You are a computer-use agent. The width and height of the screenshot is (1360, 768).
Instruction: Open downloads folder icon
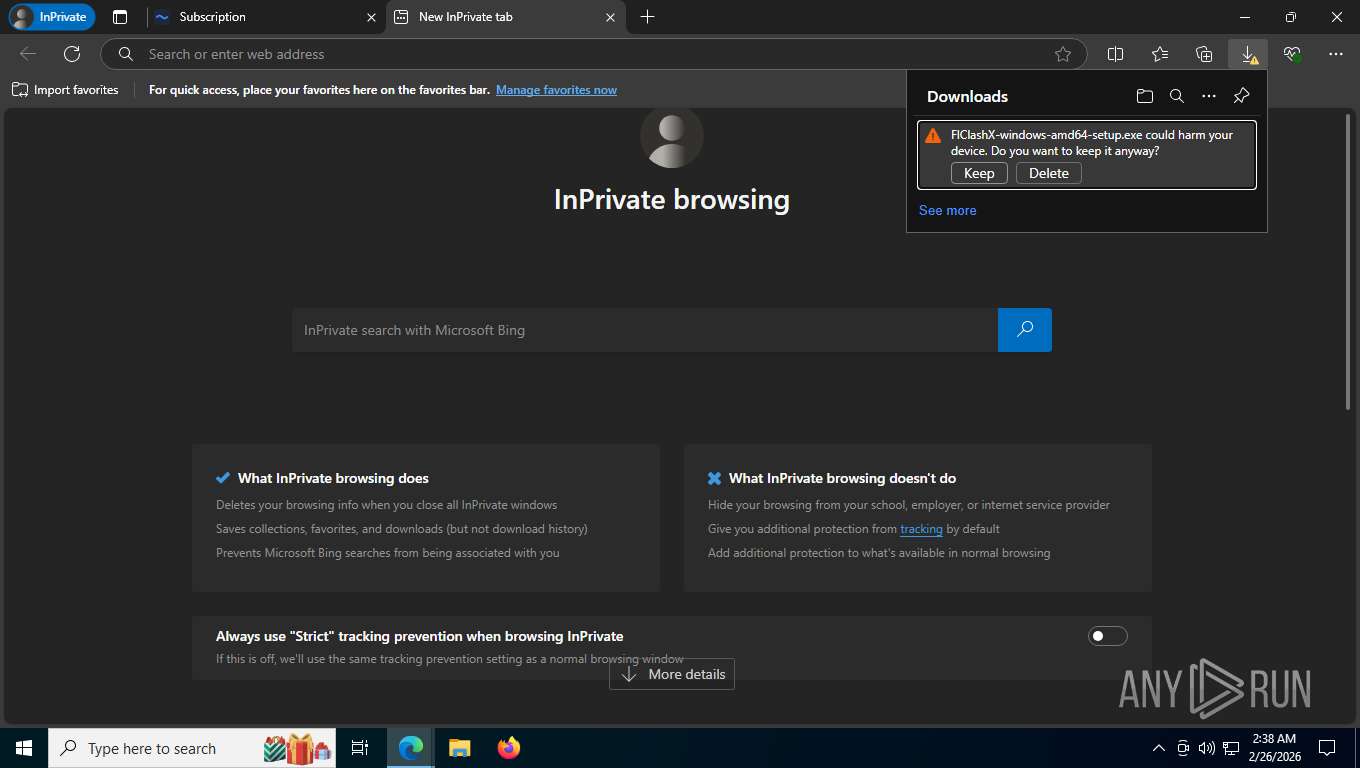pos(1145,96)
